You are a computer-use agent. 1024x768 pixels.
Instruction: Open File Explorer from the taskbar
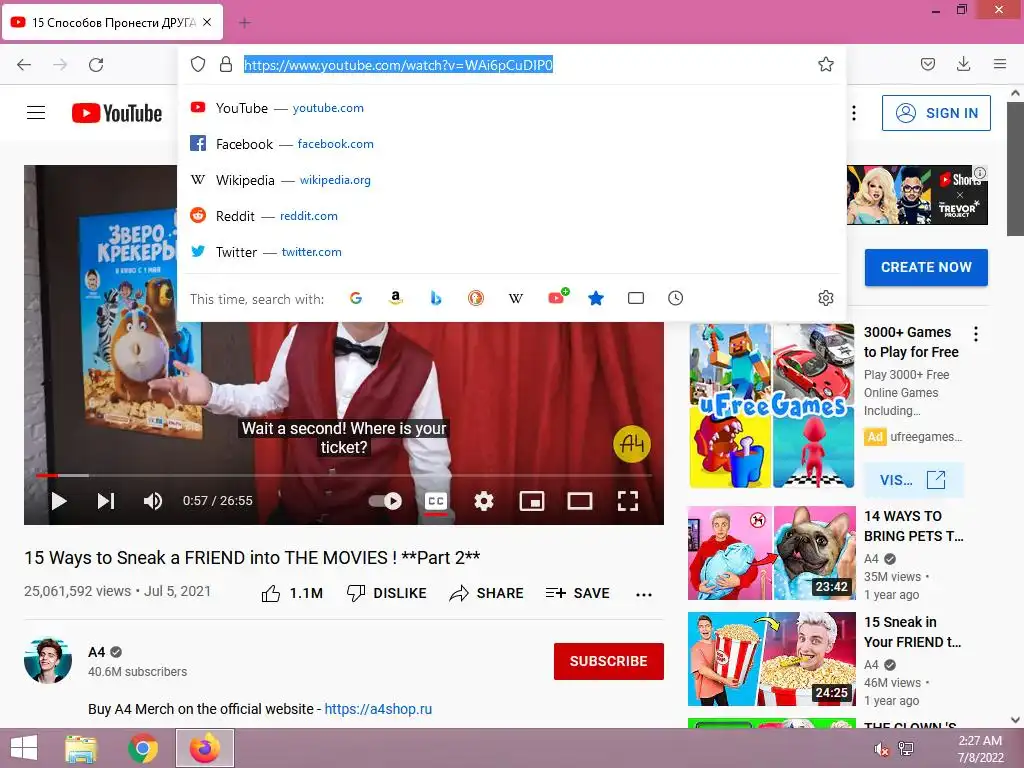point(81,748)
